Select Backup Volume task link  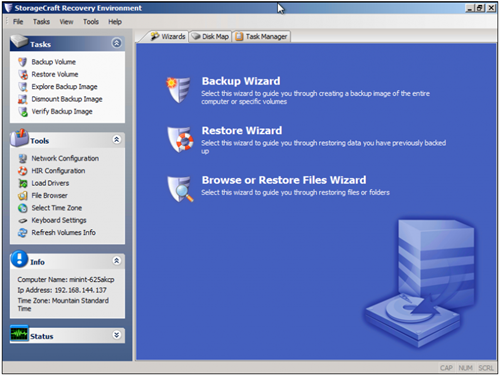tap(54, 62)
